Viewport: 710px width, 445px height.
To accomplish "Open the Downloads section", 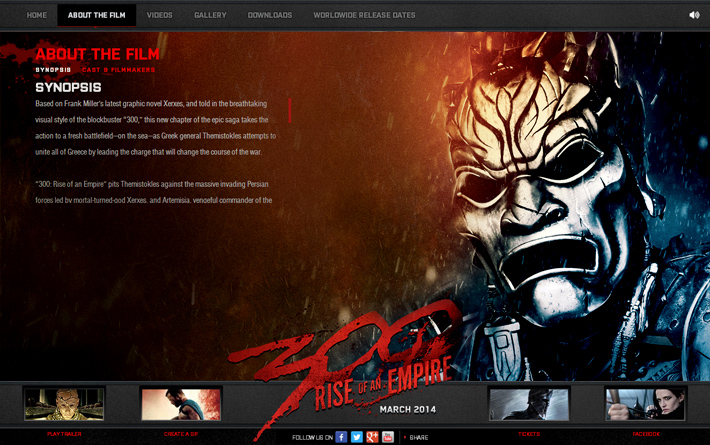I will click(x=270, y=15).
